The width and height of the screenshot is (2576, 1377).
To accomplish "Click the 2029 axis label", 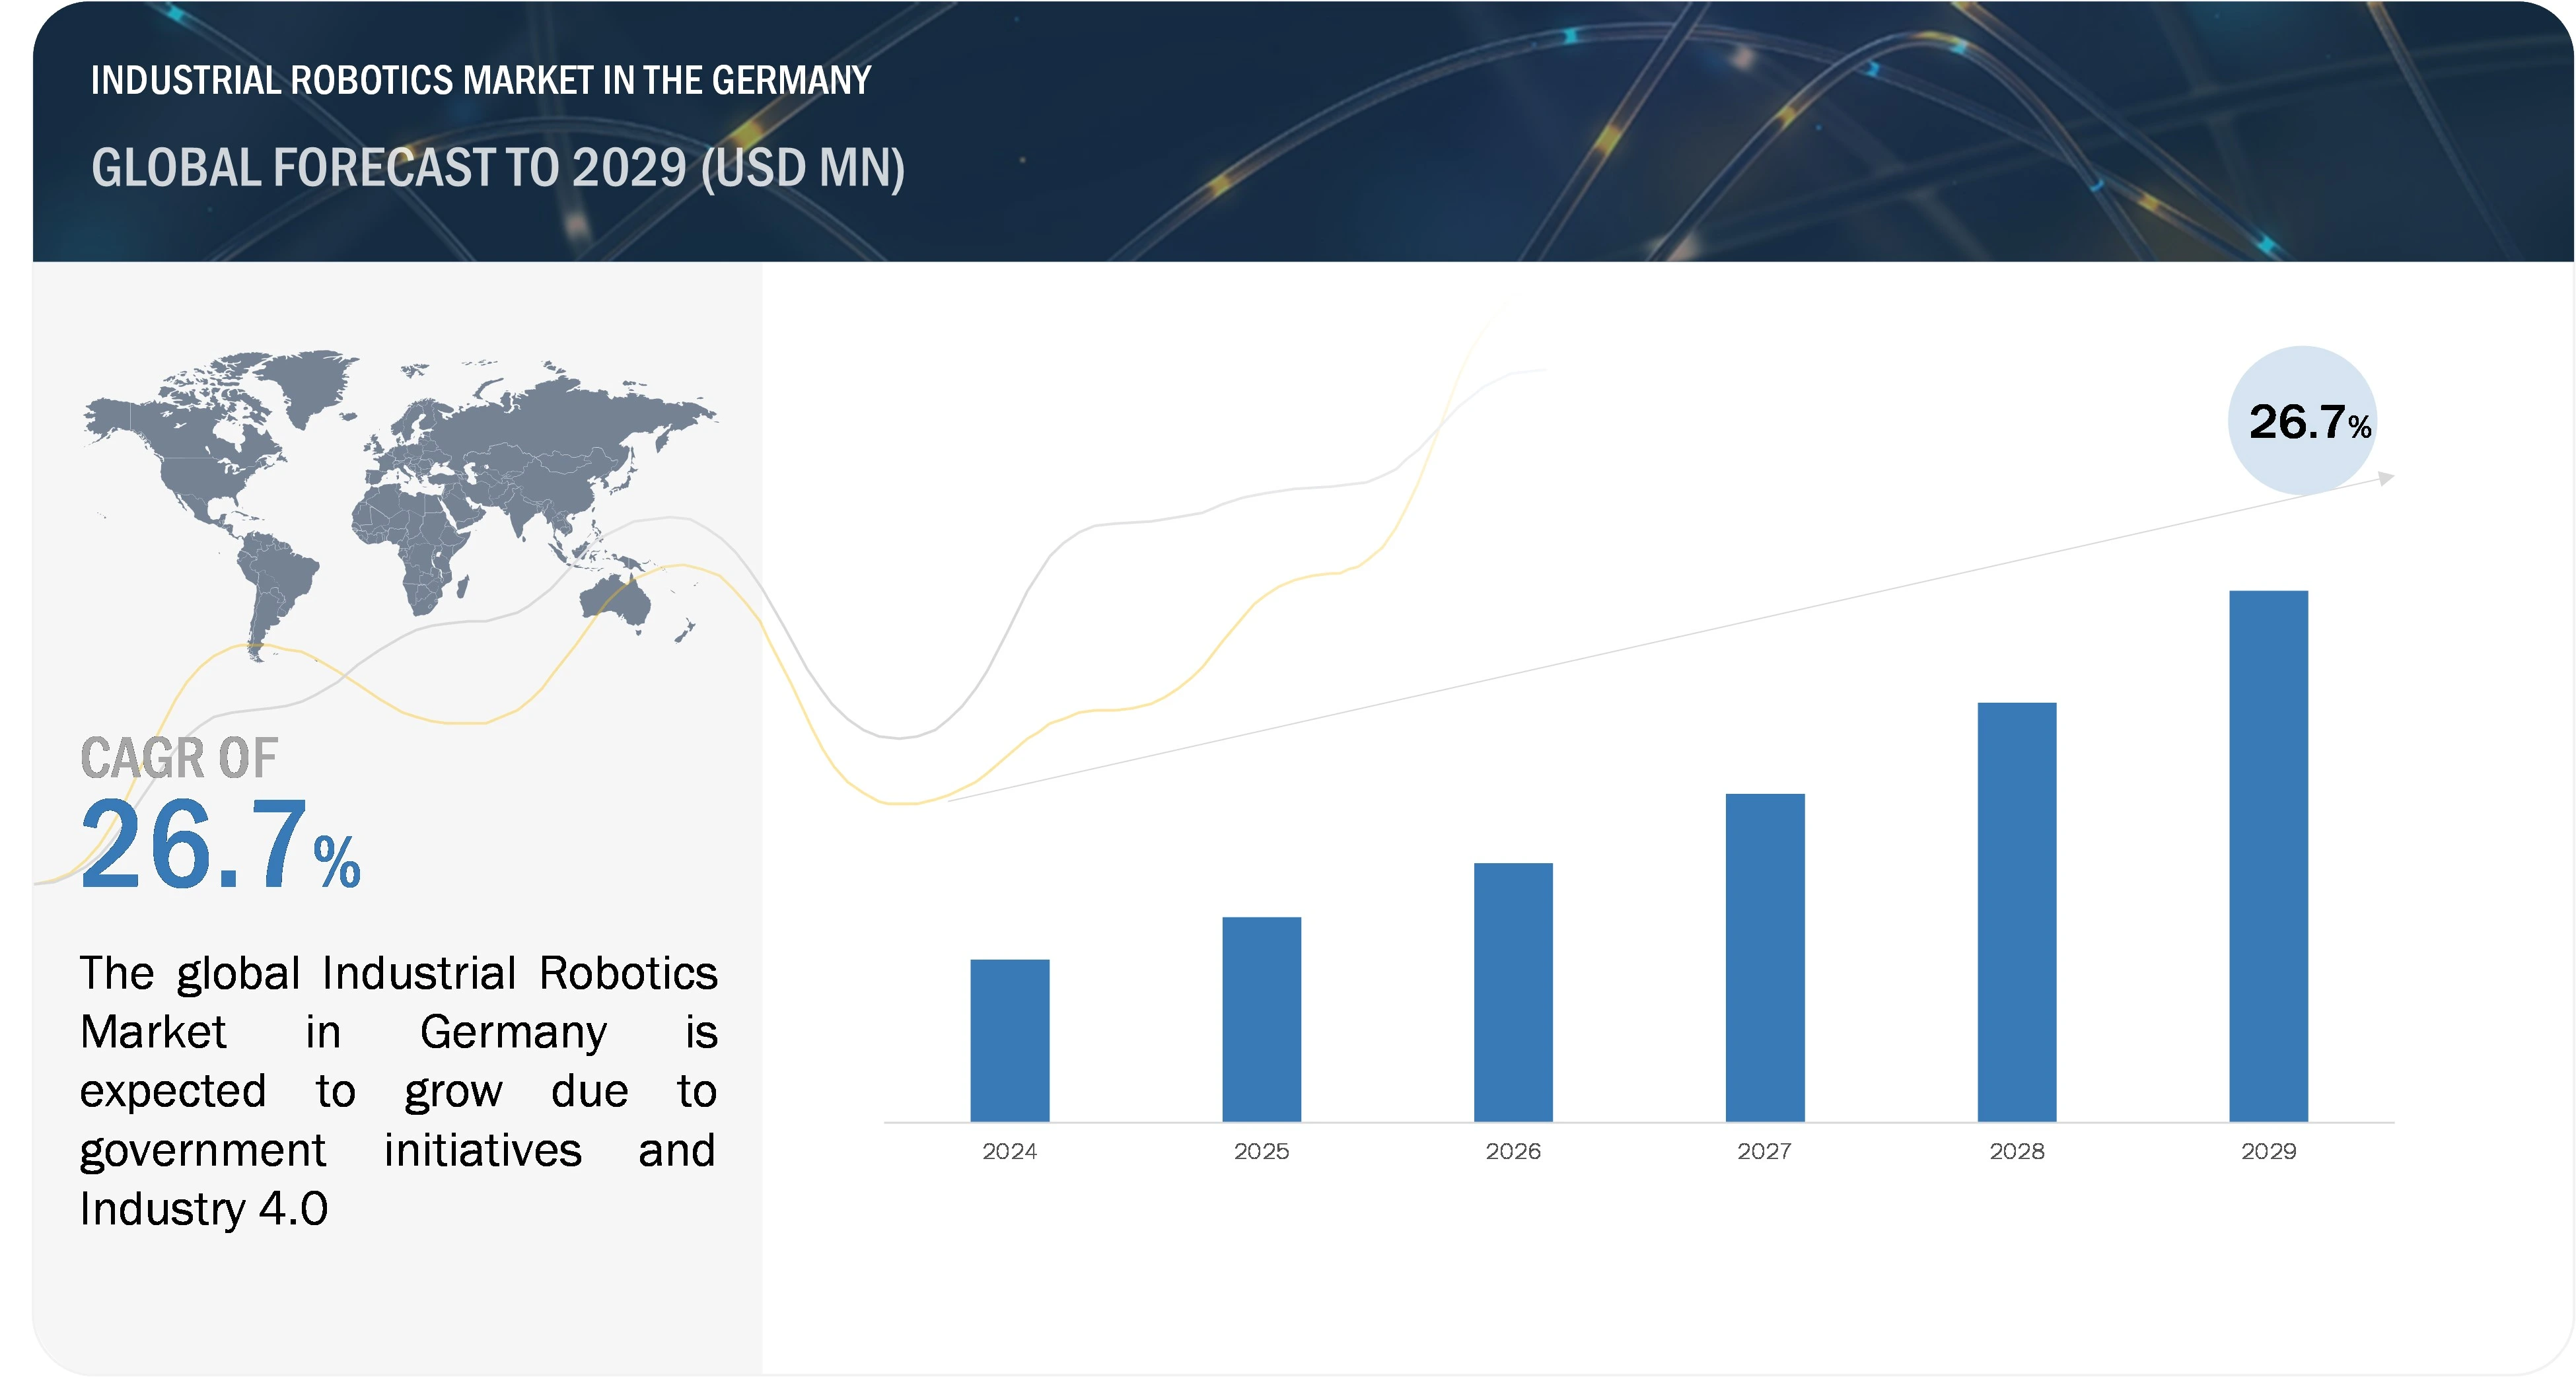I will [x=2268, y=1151].
